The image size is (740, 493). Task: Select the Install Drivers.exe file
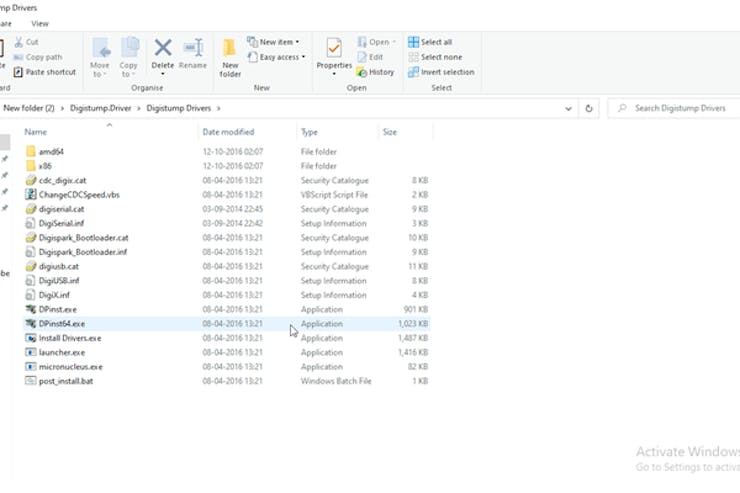(x=69, y=338)
